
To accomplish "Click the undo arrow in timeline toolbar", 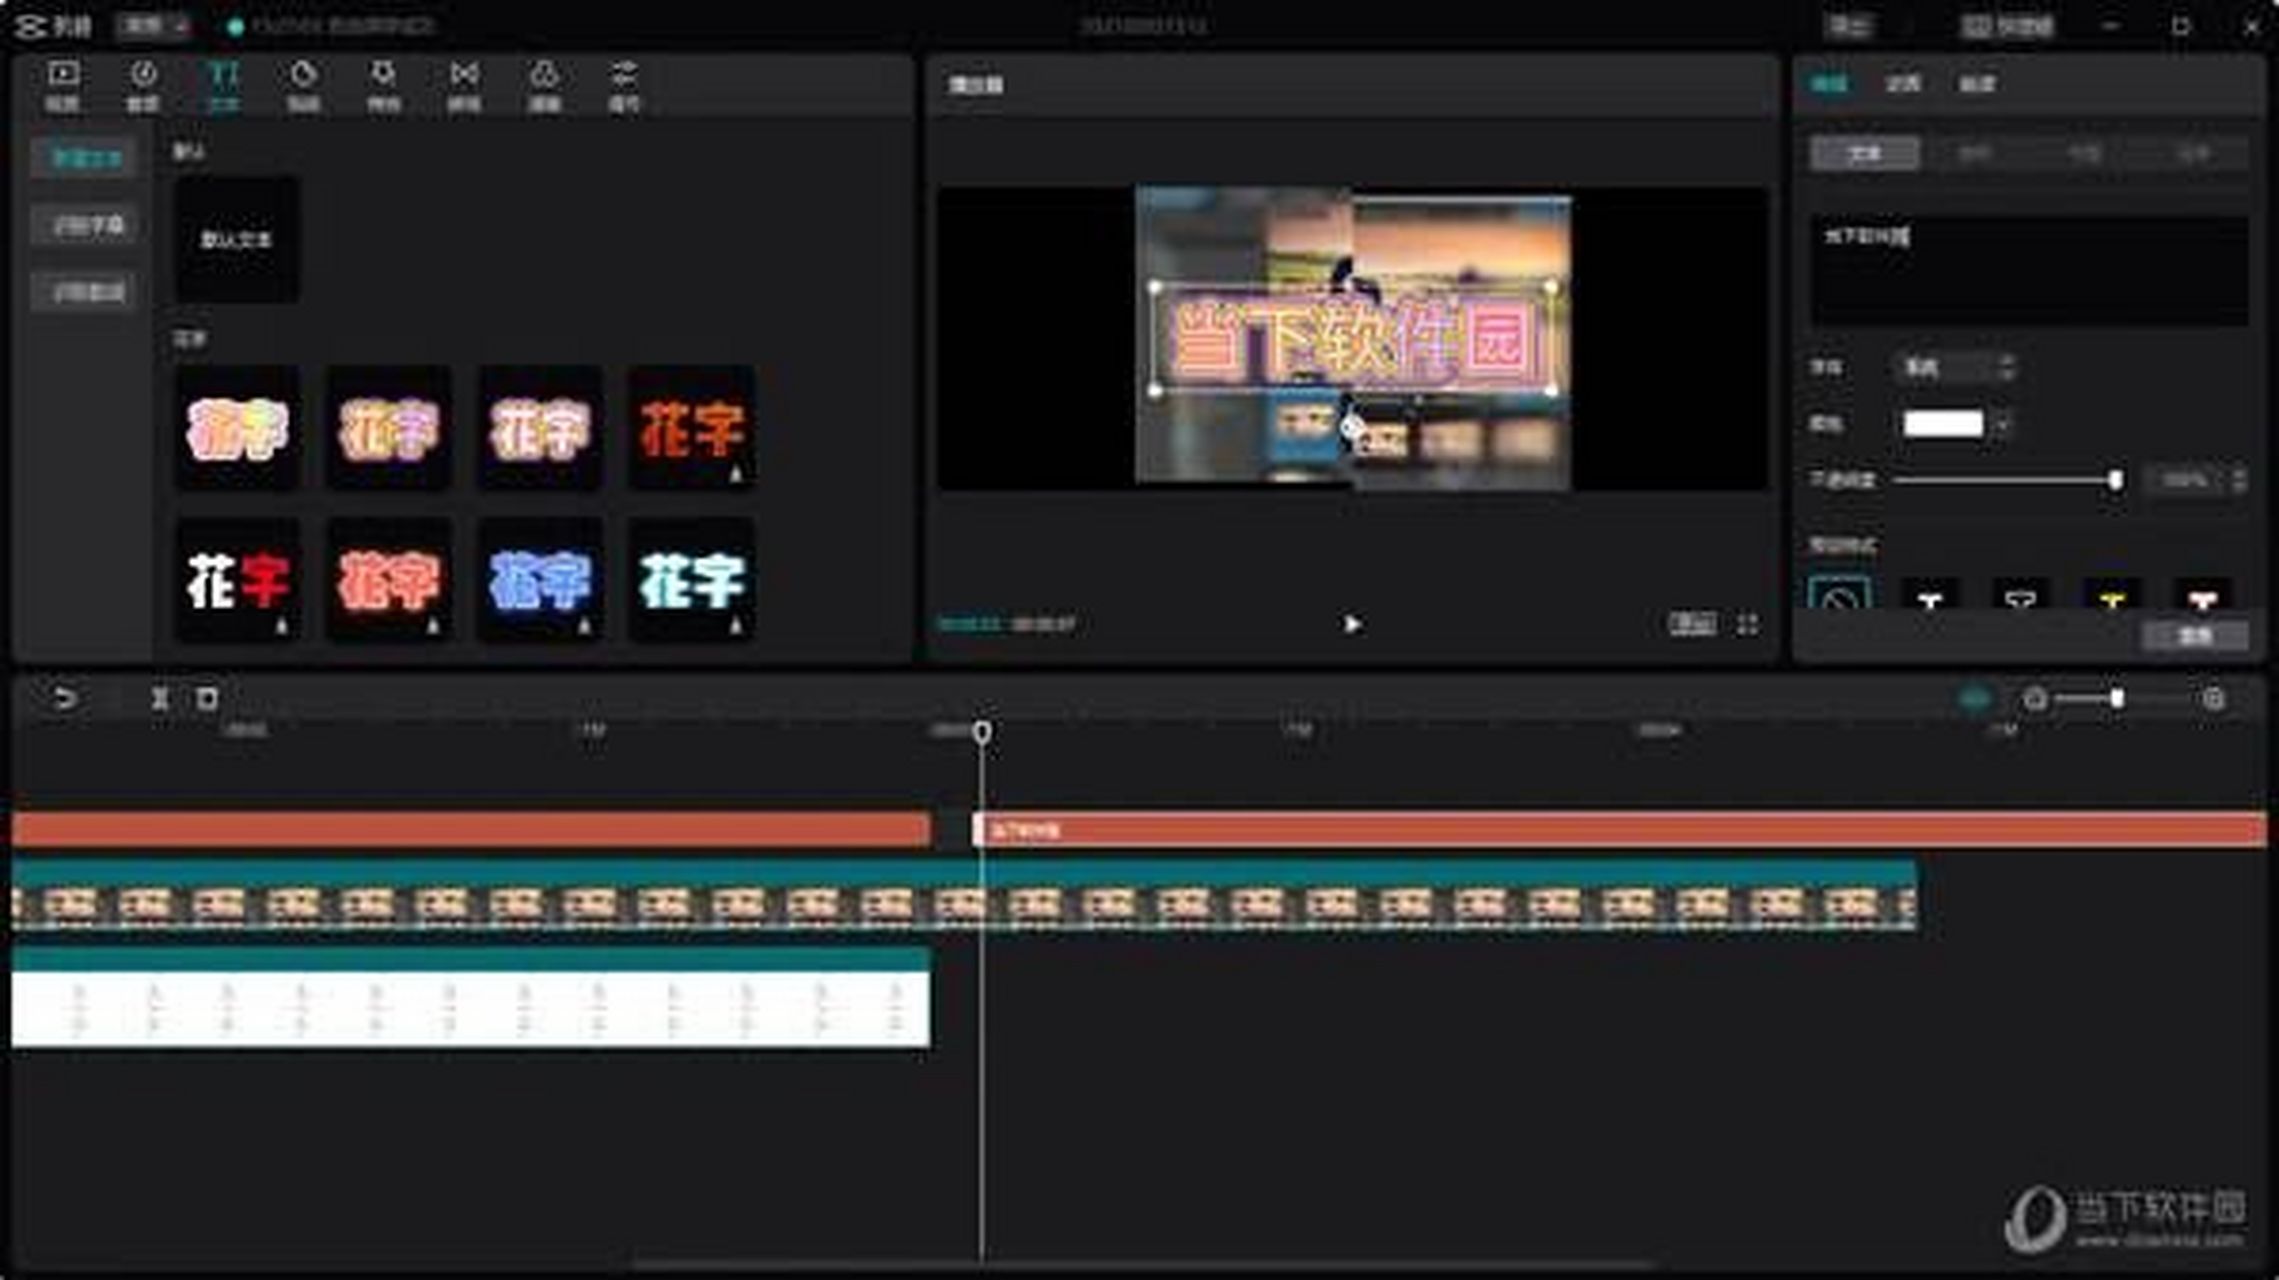I will [64, 698].
